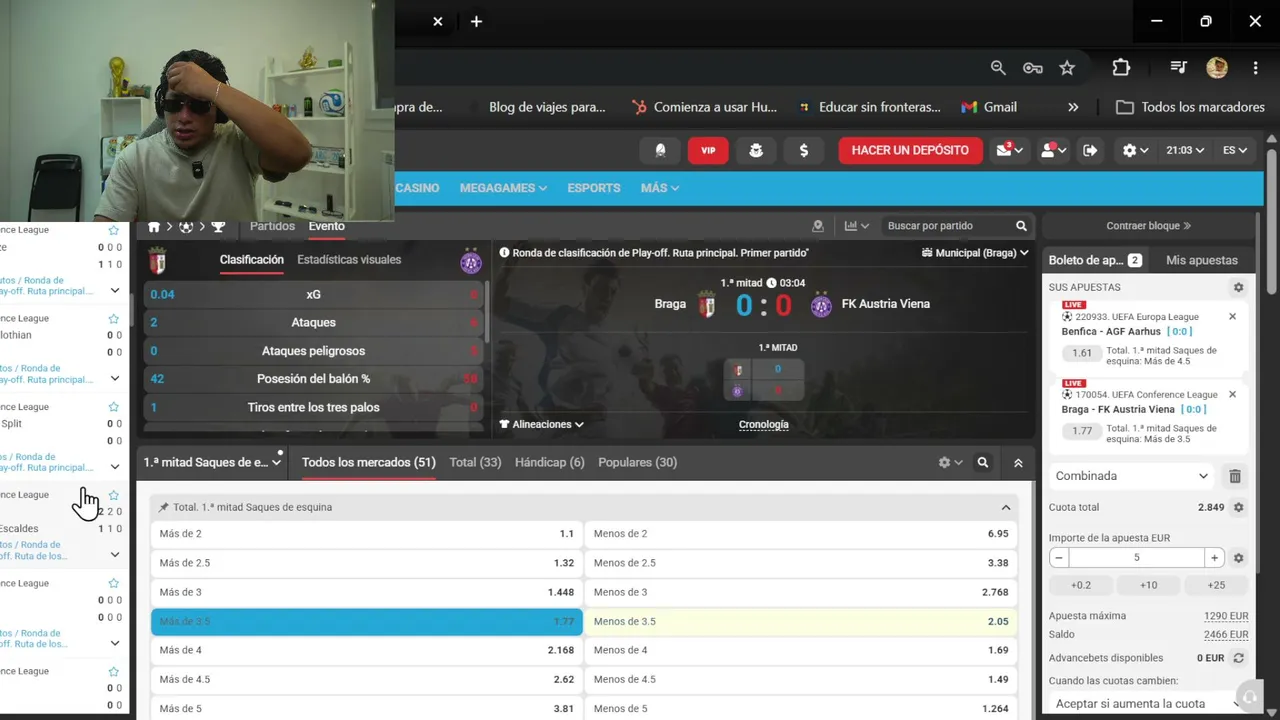Click the pin icon on corners market
The width and height of the screenshot is (1280, 720).
(164, 507)
